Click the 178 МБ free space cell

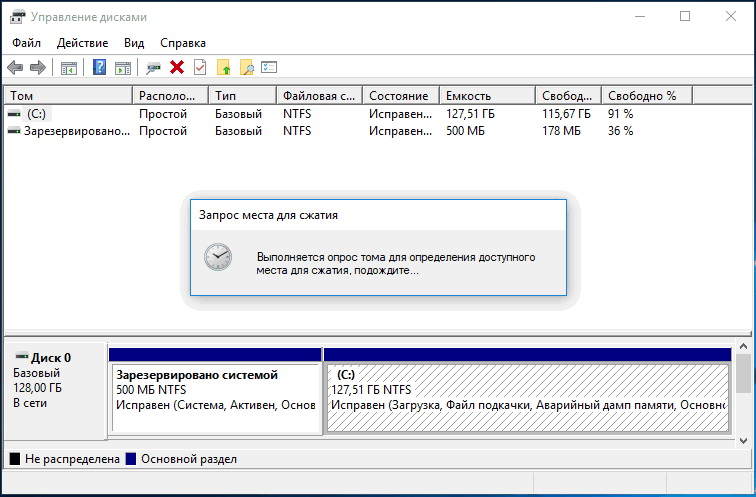coord(561,131)
